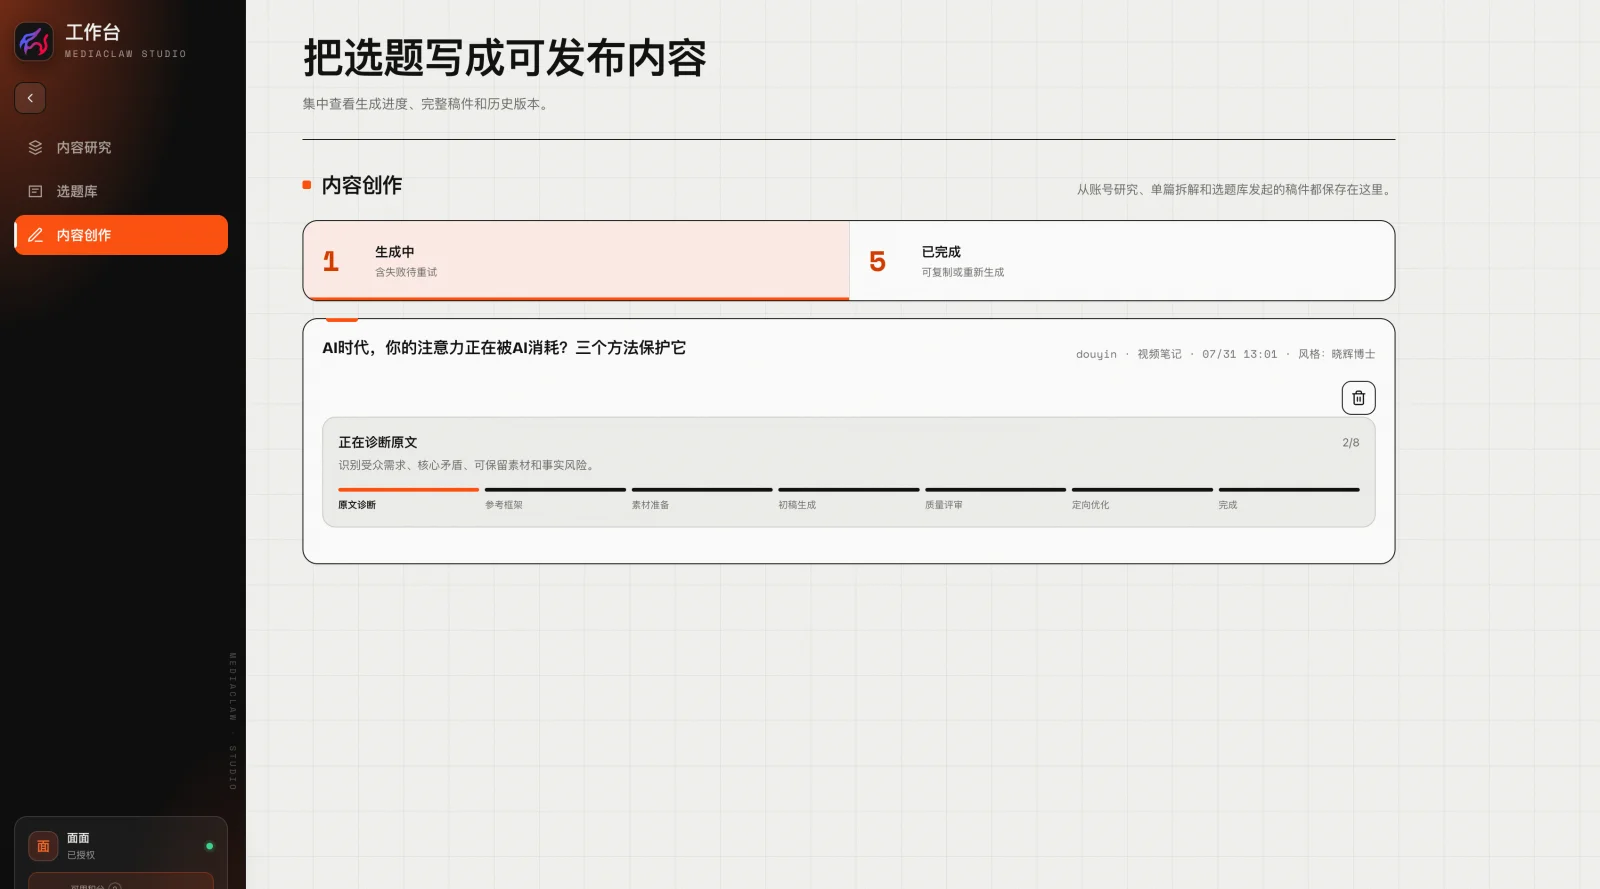The width and height of the screenshot is (1600, 889).
Task: Click the 风格: 晓辉博士 style label
Action: 1336,354
